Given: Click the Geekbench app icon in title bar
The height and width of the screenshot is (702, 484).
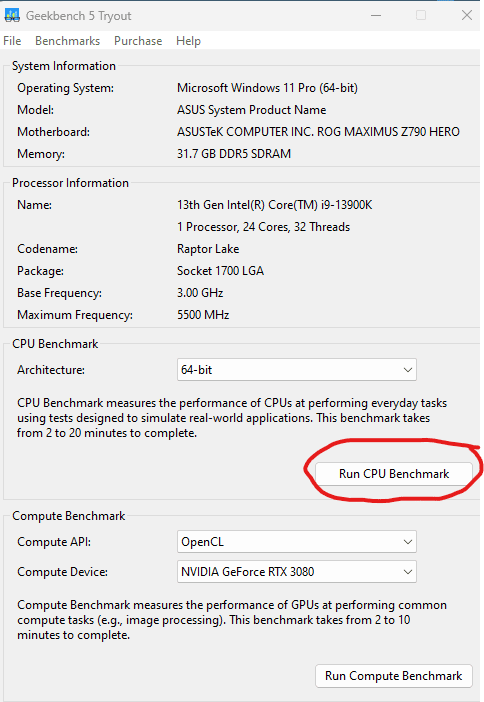Looking at the screenshot, I should point(12,15).
